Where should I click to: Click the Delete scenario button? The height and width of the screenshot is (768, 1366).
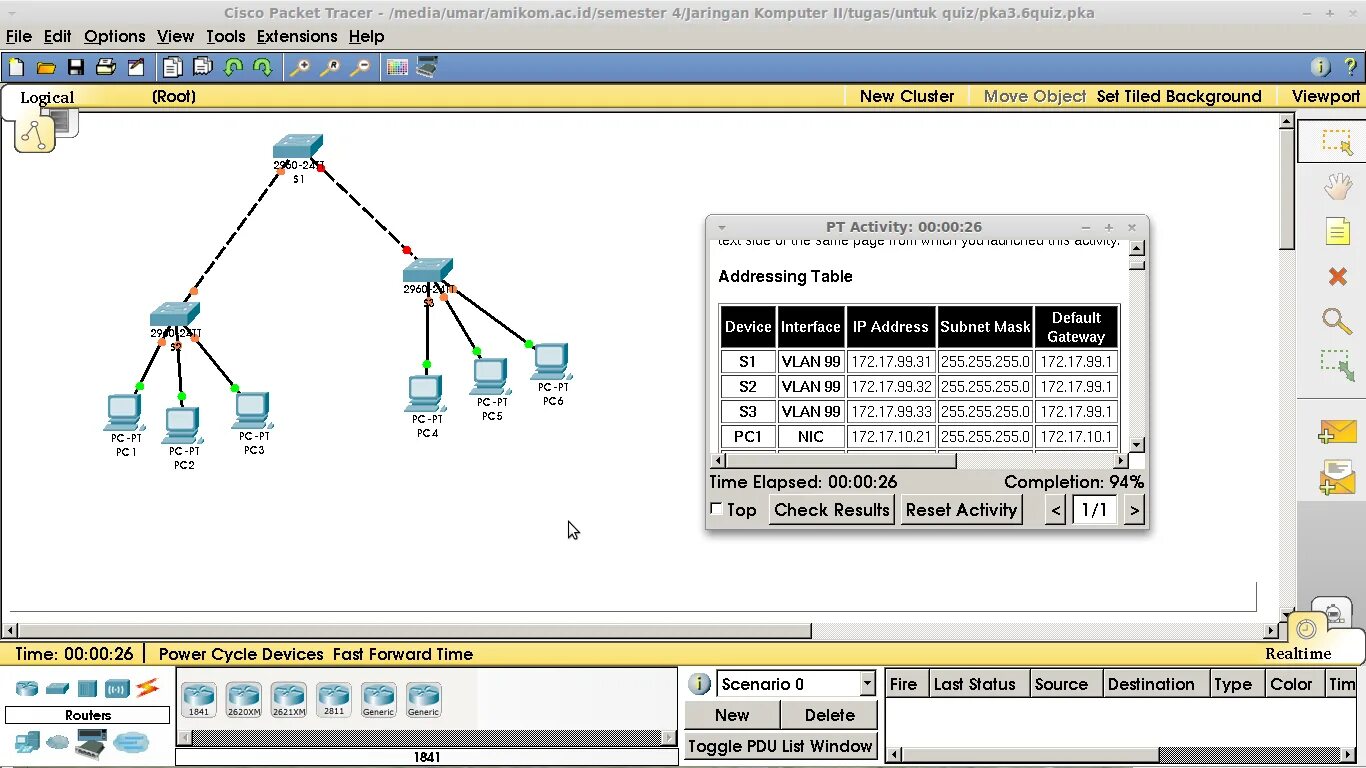point(829,715)
